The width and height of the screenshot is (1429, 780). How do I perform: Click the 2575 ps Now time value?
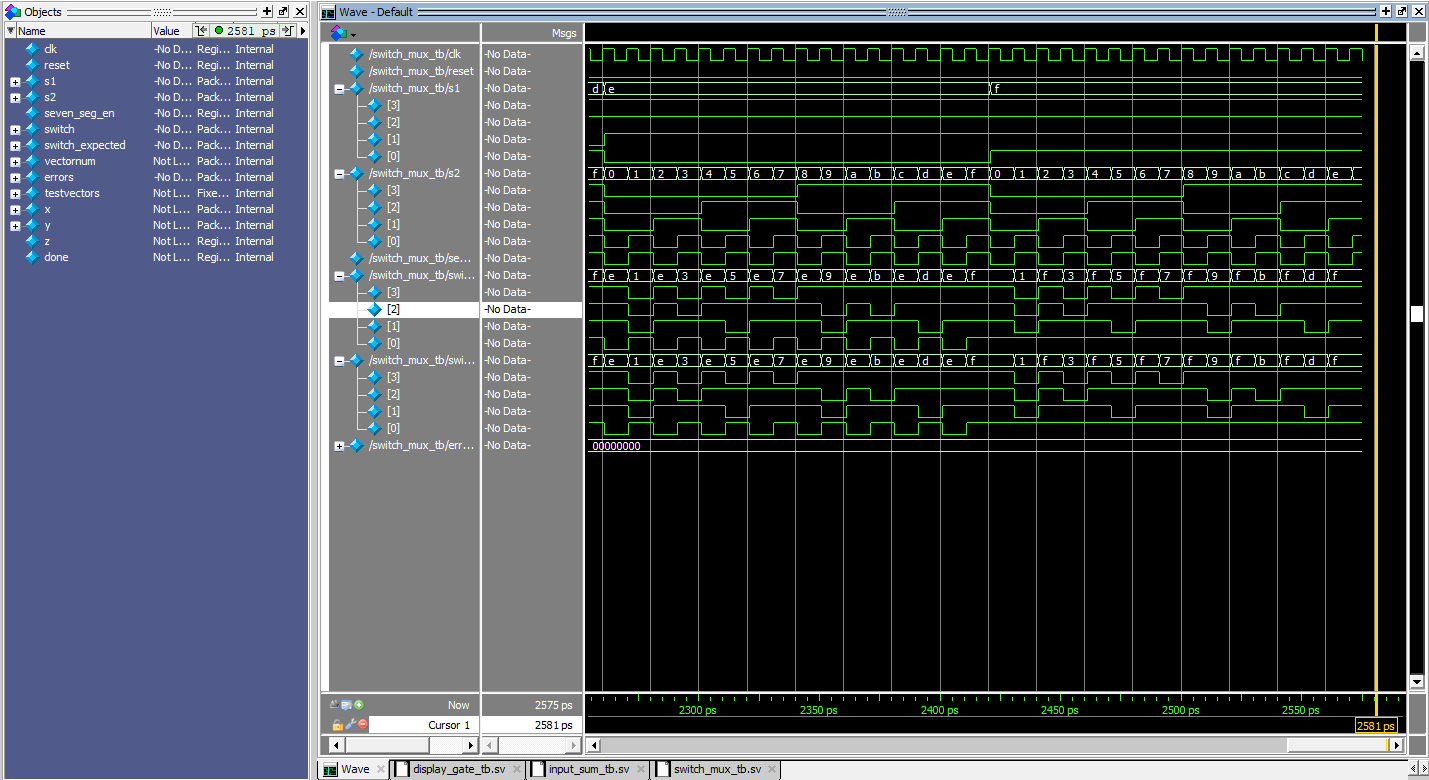pos(553,705)
